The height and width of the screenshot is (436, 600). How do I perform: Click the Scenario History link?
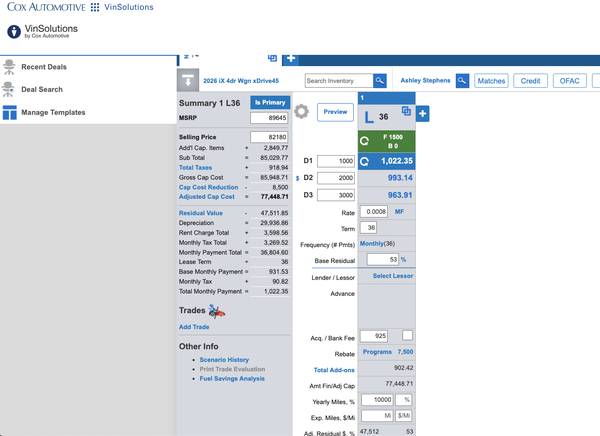(224, 359)
